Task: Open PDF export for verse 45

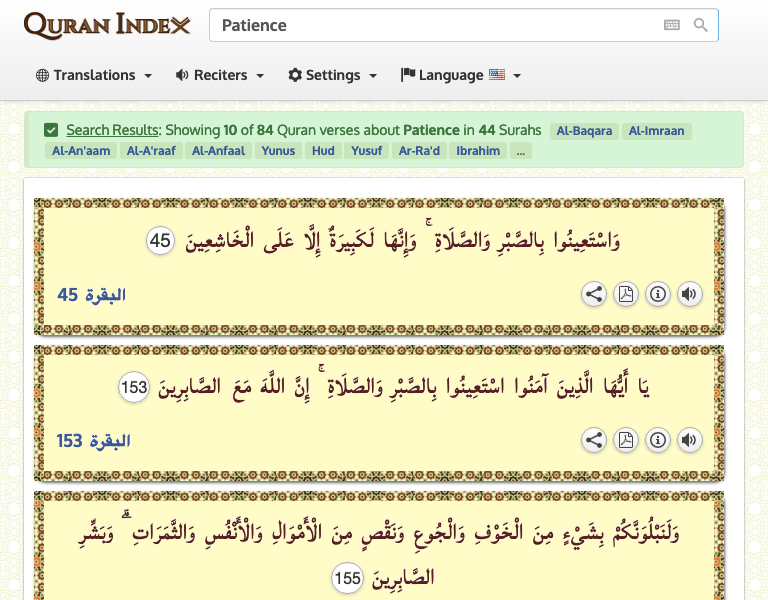Action: point(626,295)
